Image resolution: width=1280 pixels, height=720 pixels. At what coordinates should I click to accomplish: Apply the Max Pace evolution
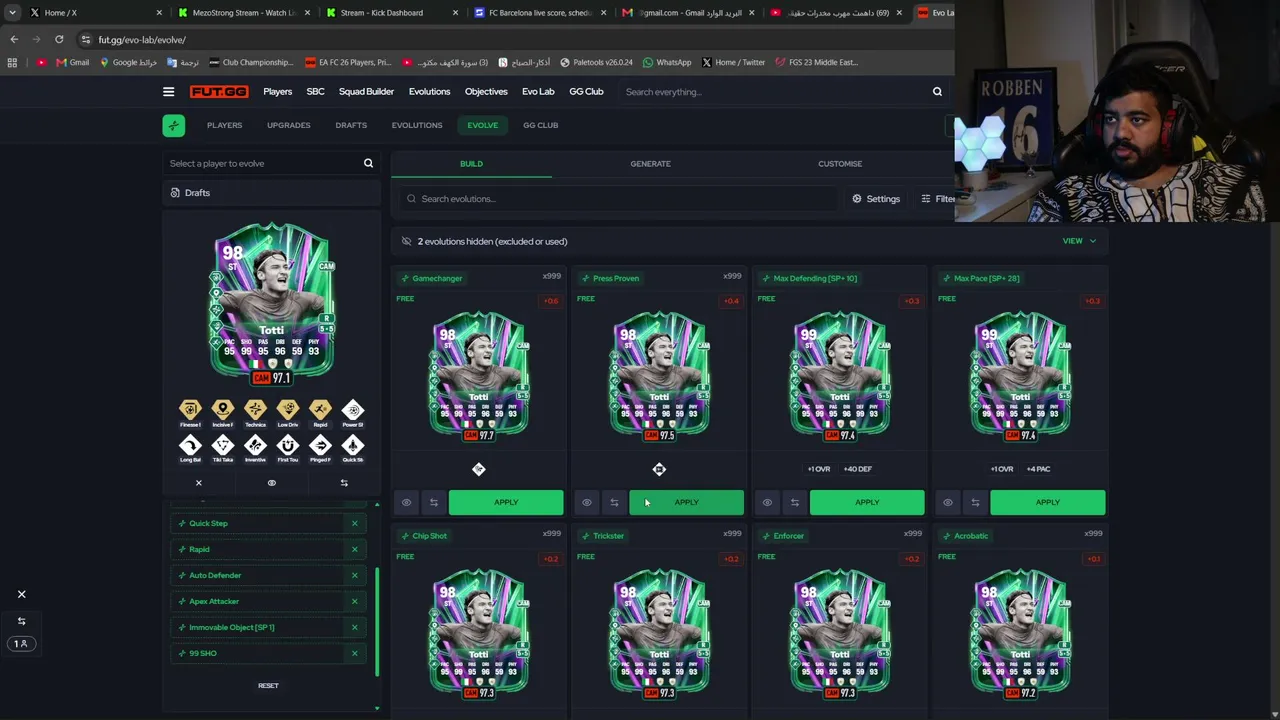click(1047, 502)
